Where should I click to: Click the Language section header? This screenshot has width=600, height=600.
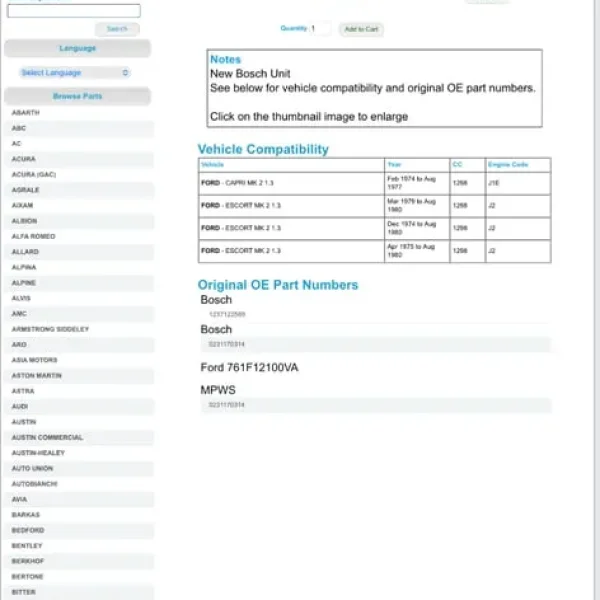coord(78,48)
